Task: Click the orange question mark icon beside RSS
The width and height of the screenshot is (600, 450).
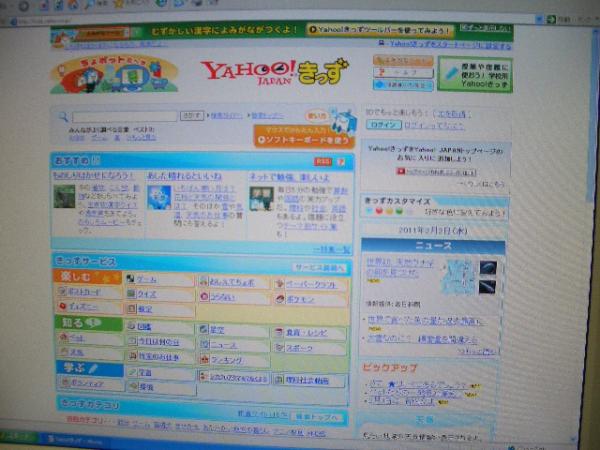Action: coord(340,162)
